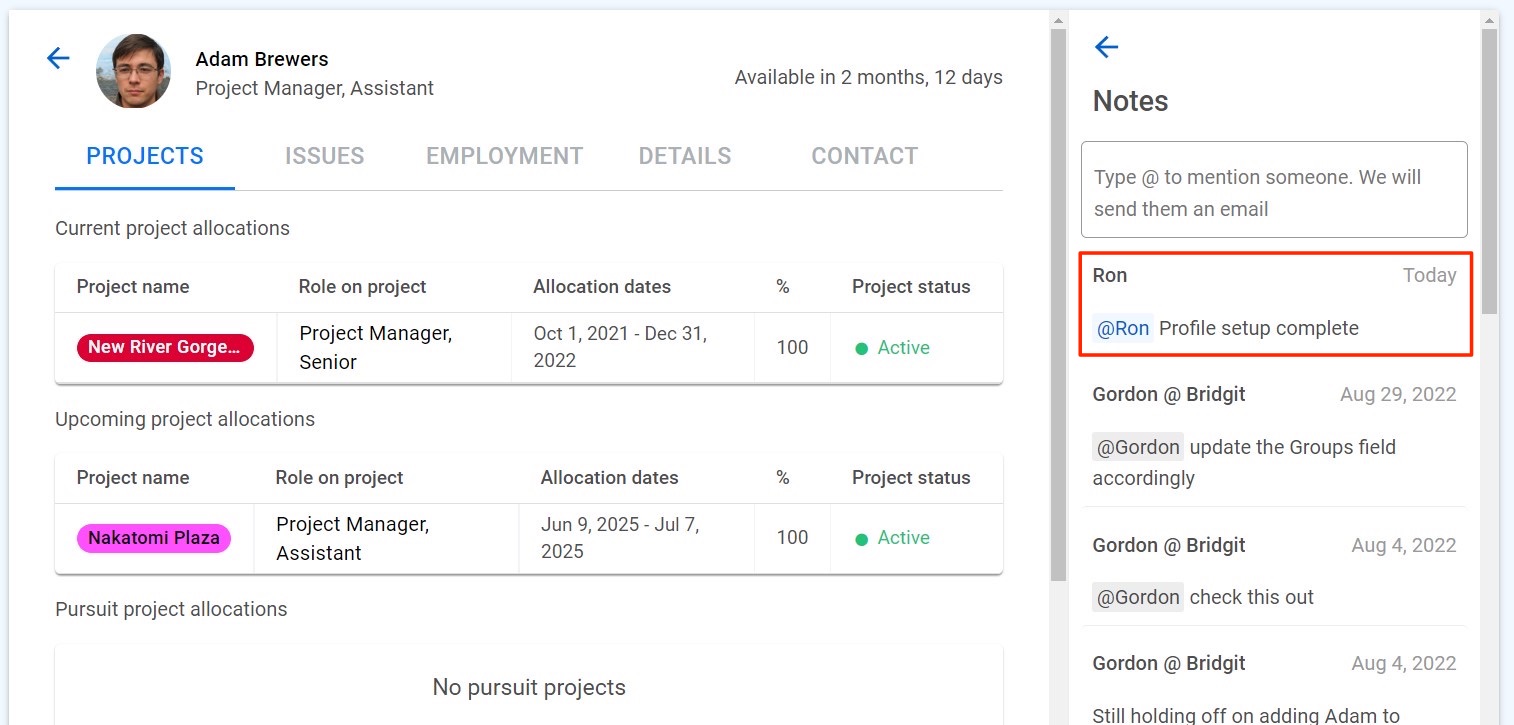
Task: Click 'Project status' header in current allocations table
Action: (911, 287)
